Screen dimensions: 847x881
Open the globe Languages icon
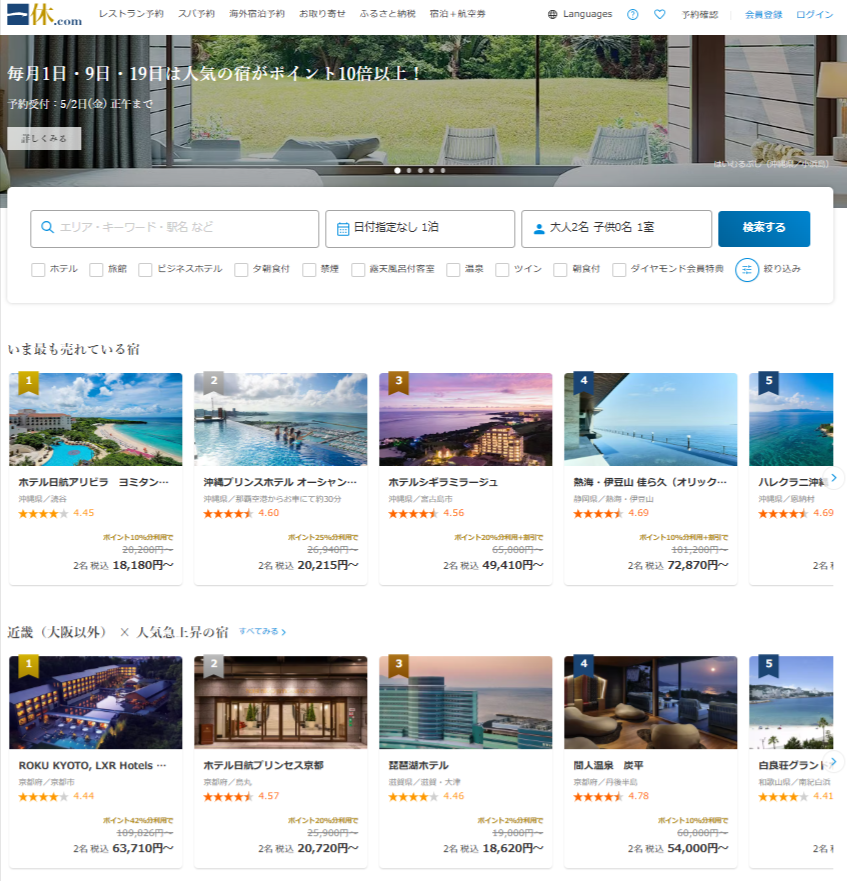click(552, 15)
